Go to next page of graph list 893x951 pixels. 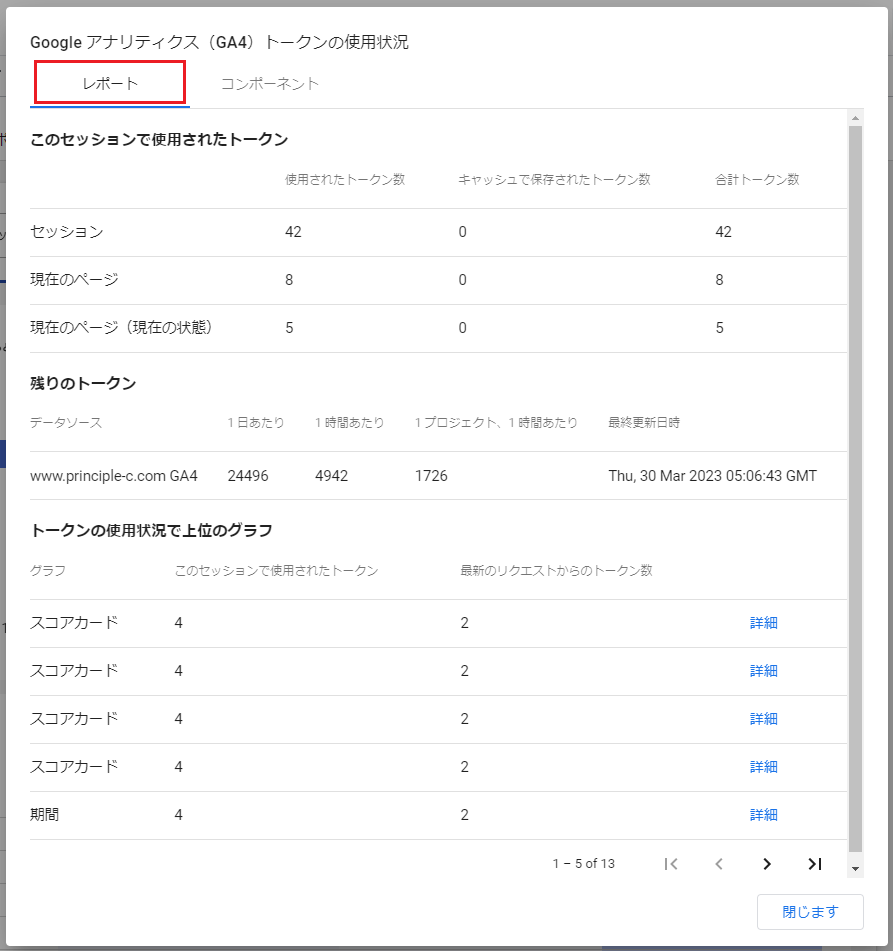pyautogui.click(x=767, y=864)
